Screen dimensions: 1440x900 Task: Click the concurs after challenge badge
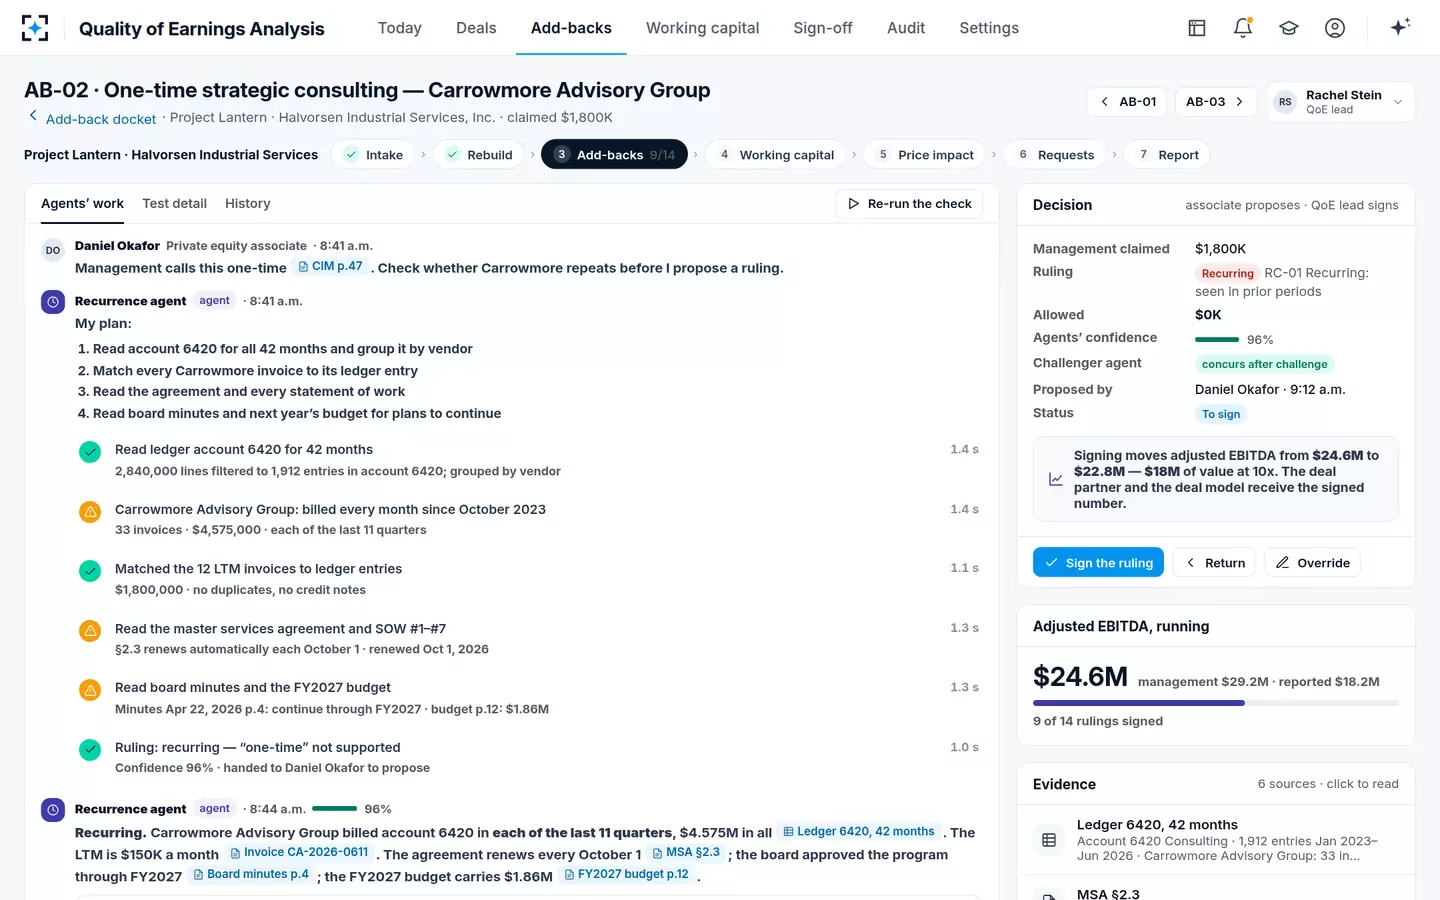coord(1265,364)
